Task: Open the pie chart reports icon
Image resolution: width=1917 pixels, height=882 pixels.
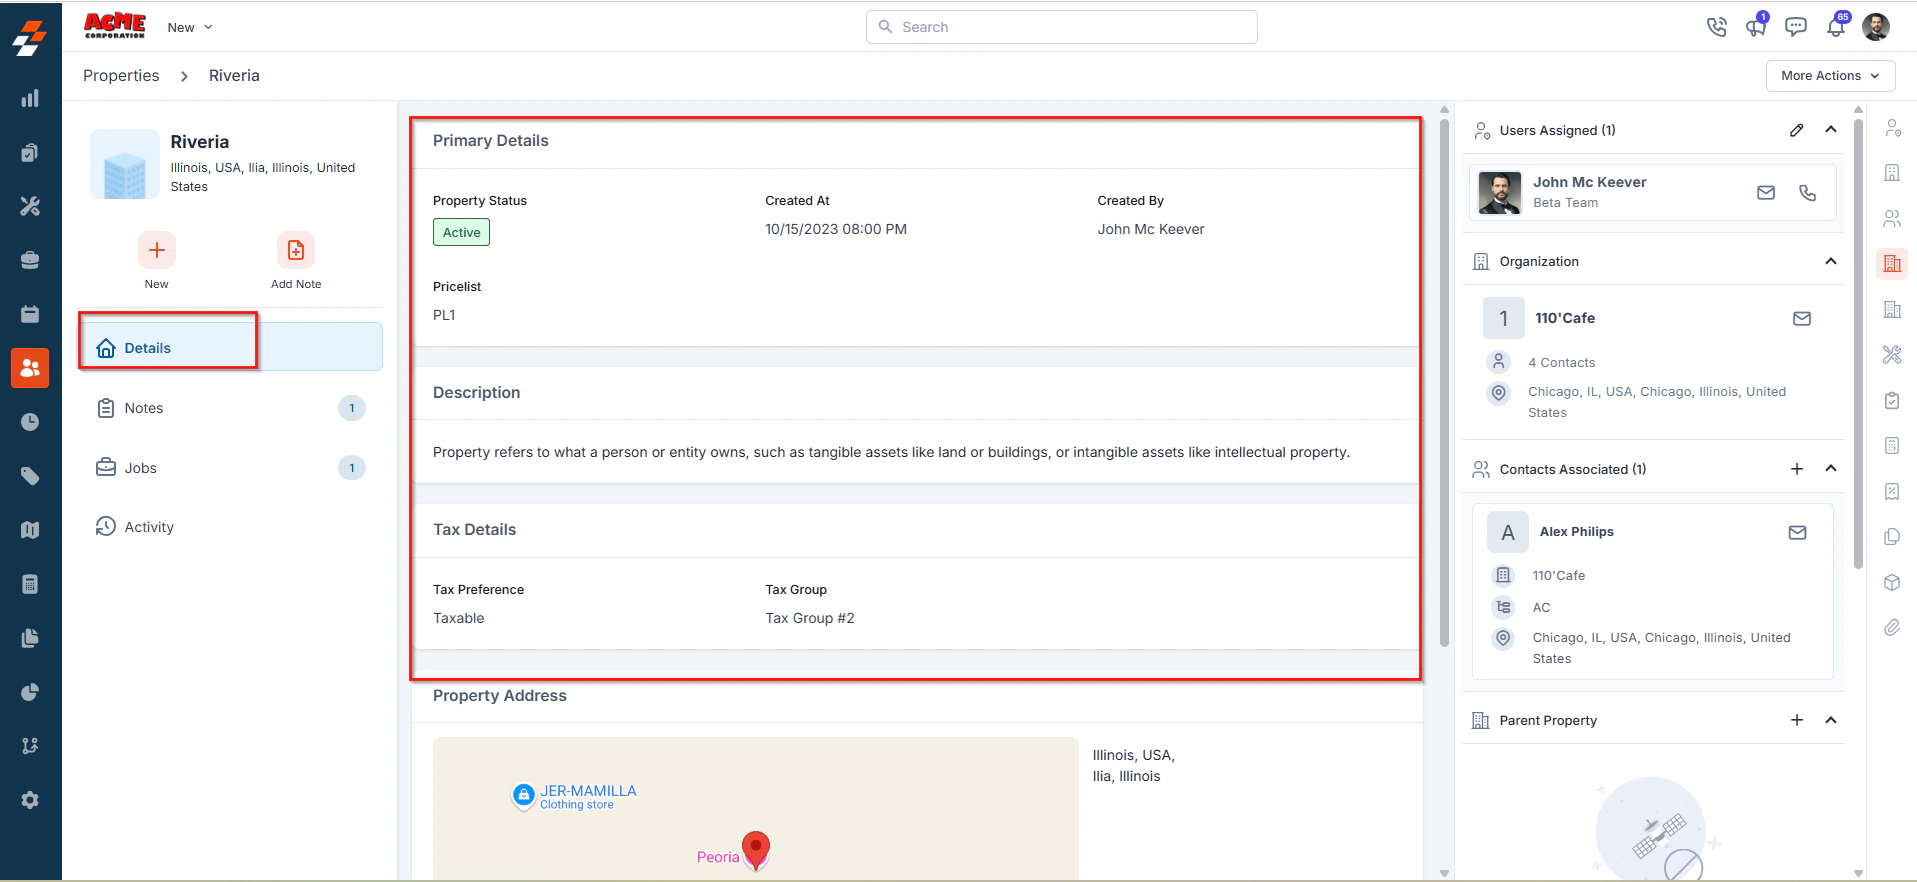Action: click(30, 692)
